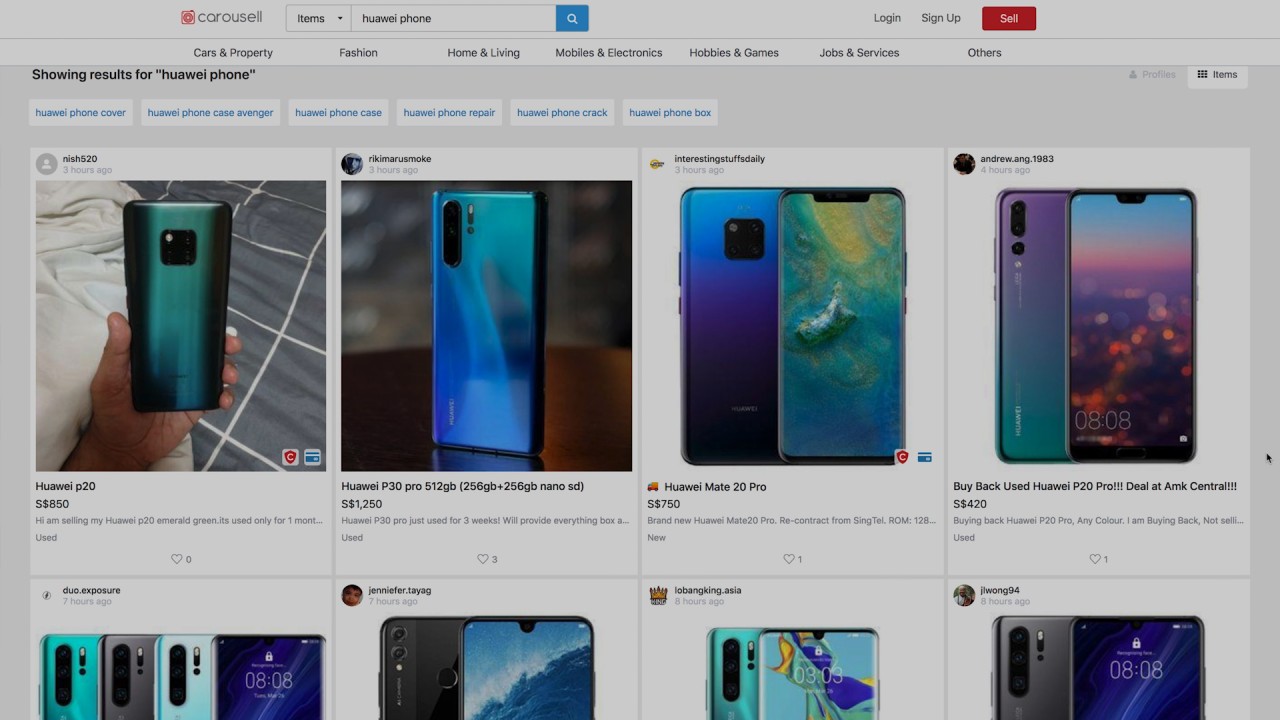
Task: Click the jenniefer.tayag username
Action: [400, 590]
